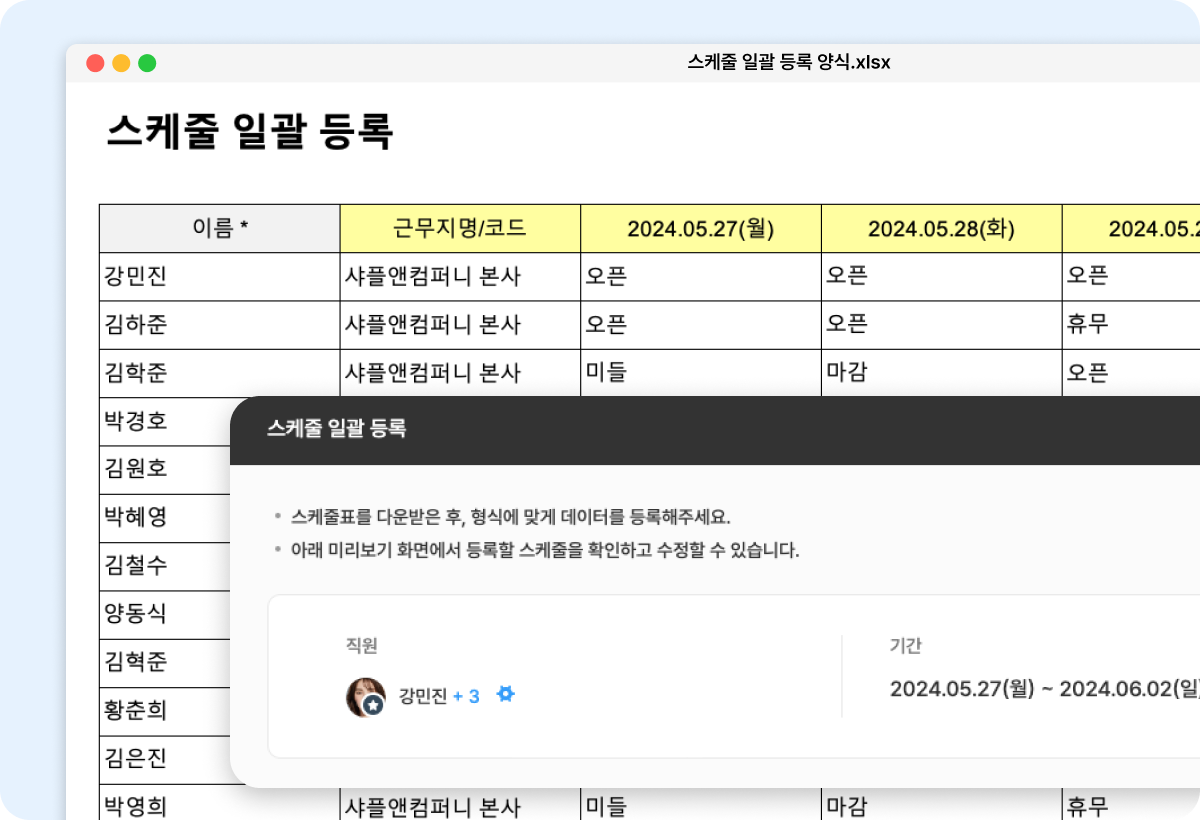The height and width of the screenshot is (820, 1200).
Task: Click the filename 스케줄 일괄 등록 양식.xlsx
Action: tap(789, 62)
